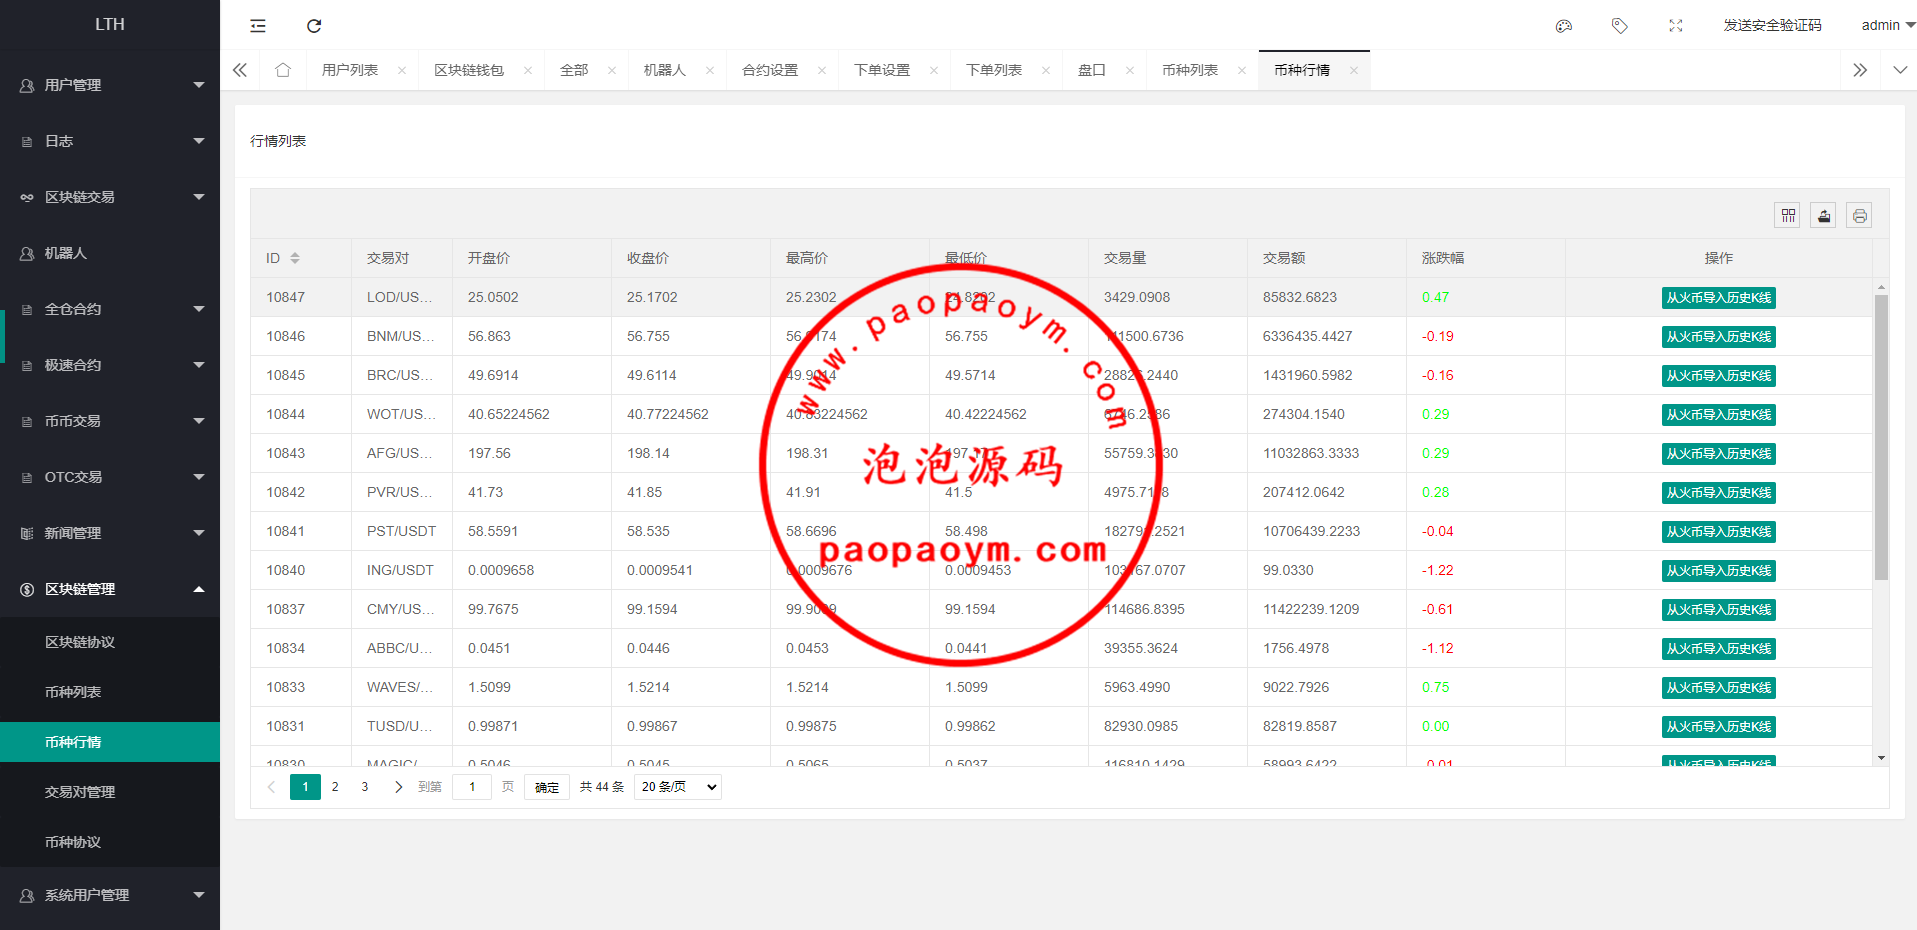Toggle fullscreen mode icon

pyautogui.click(x=1676, y=26)
